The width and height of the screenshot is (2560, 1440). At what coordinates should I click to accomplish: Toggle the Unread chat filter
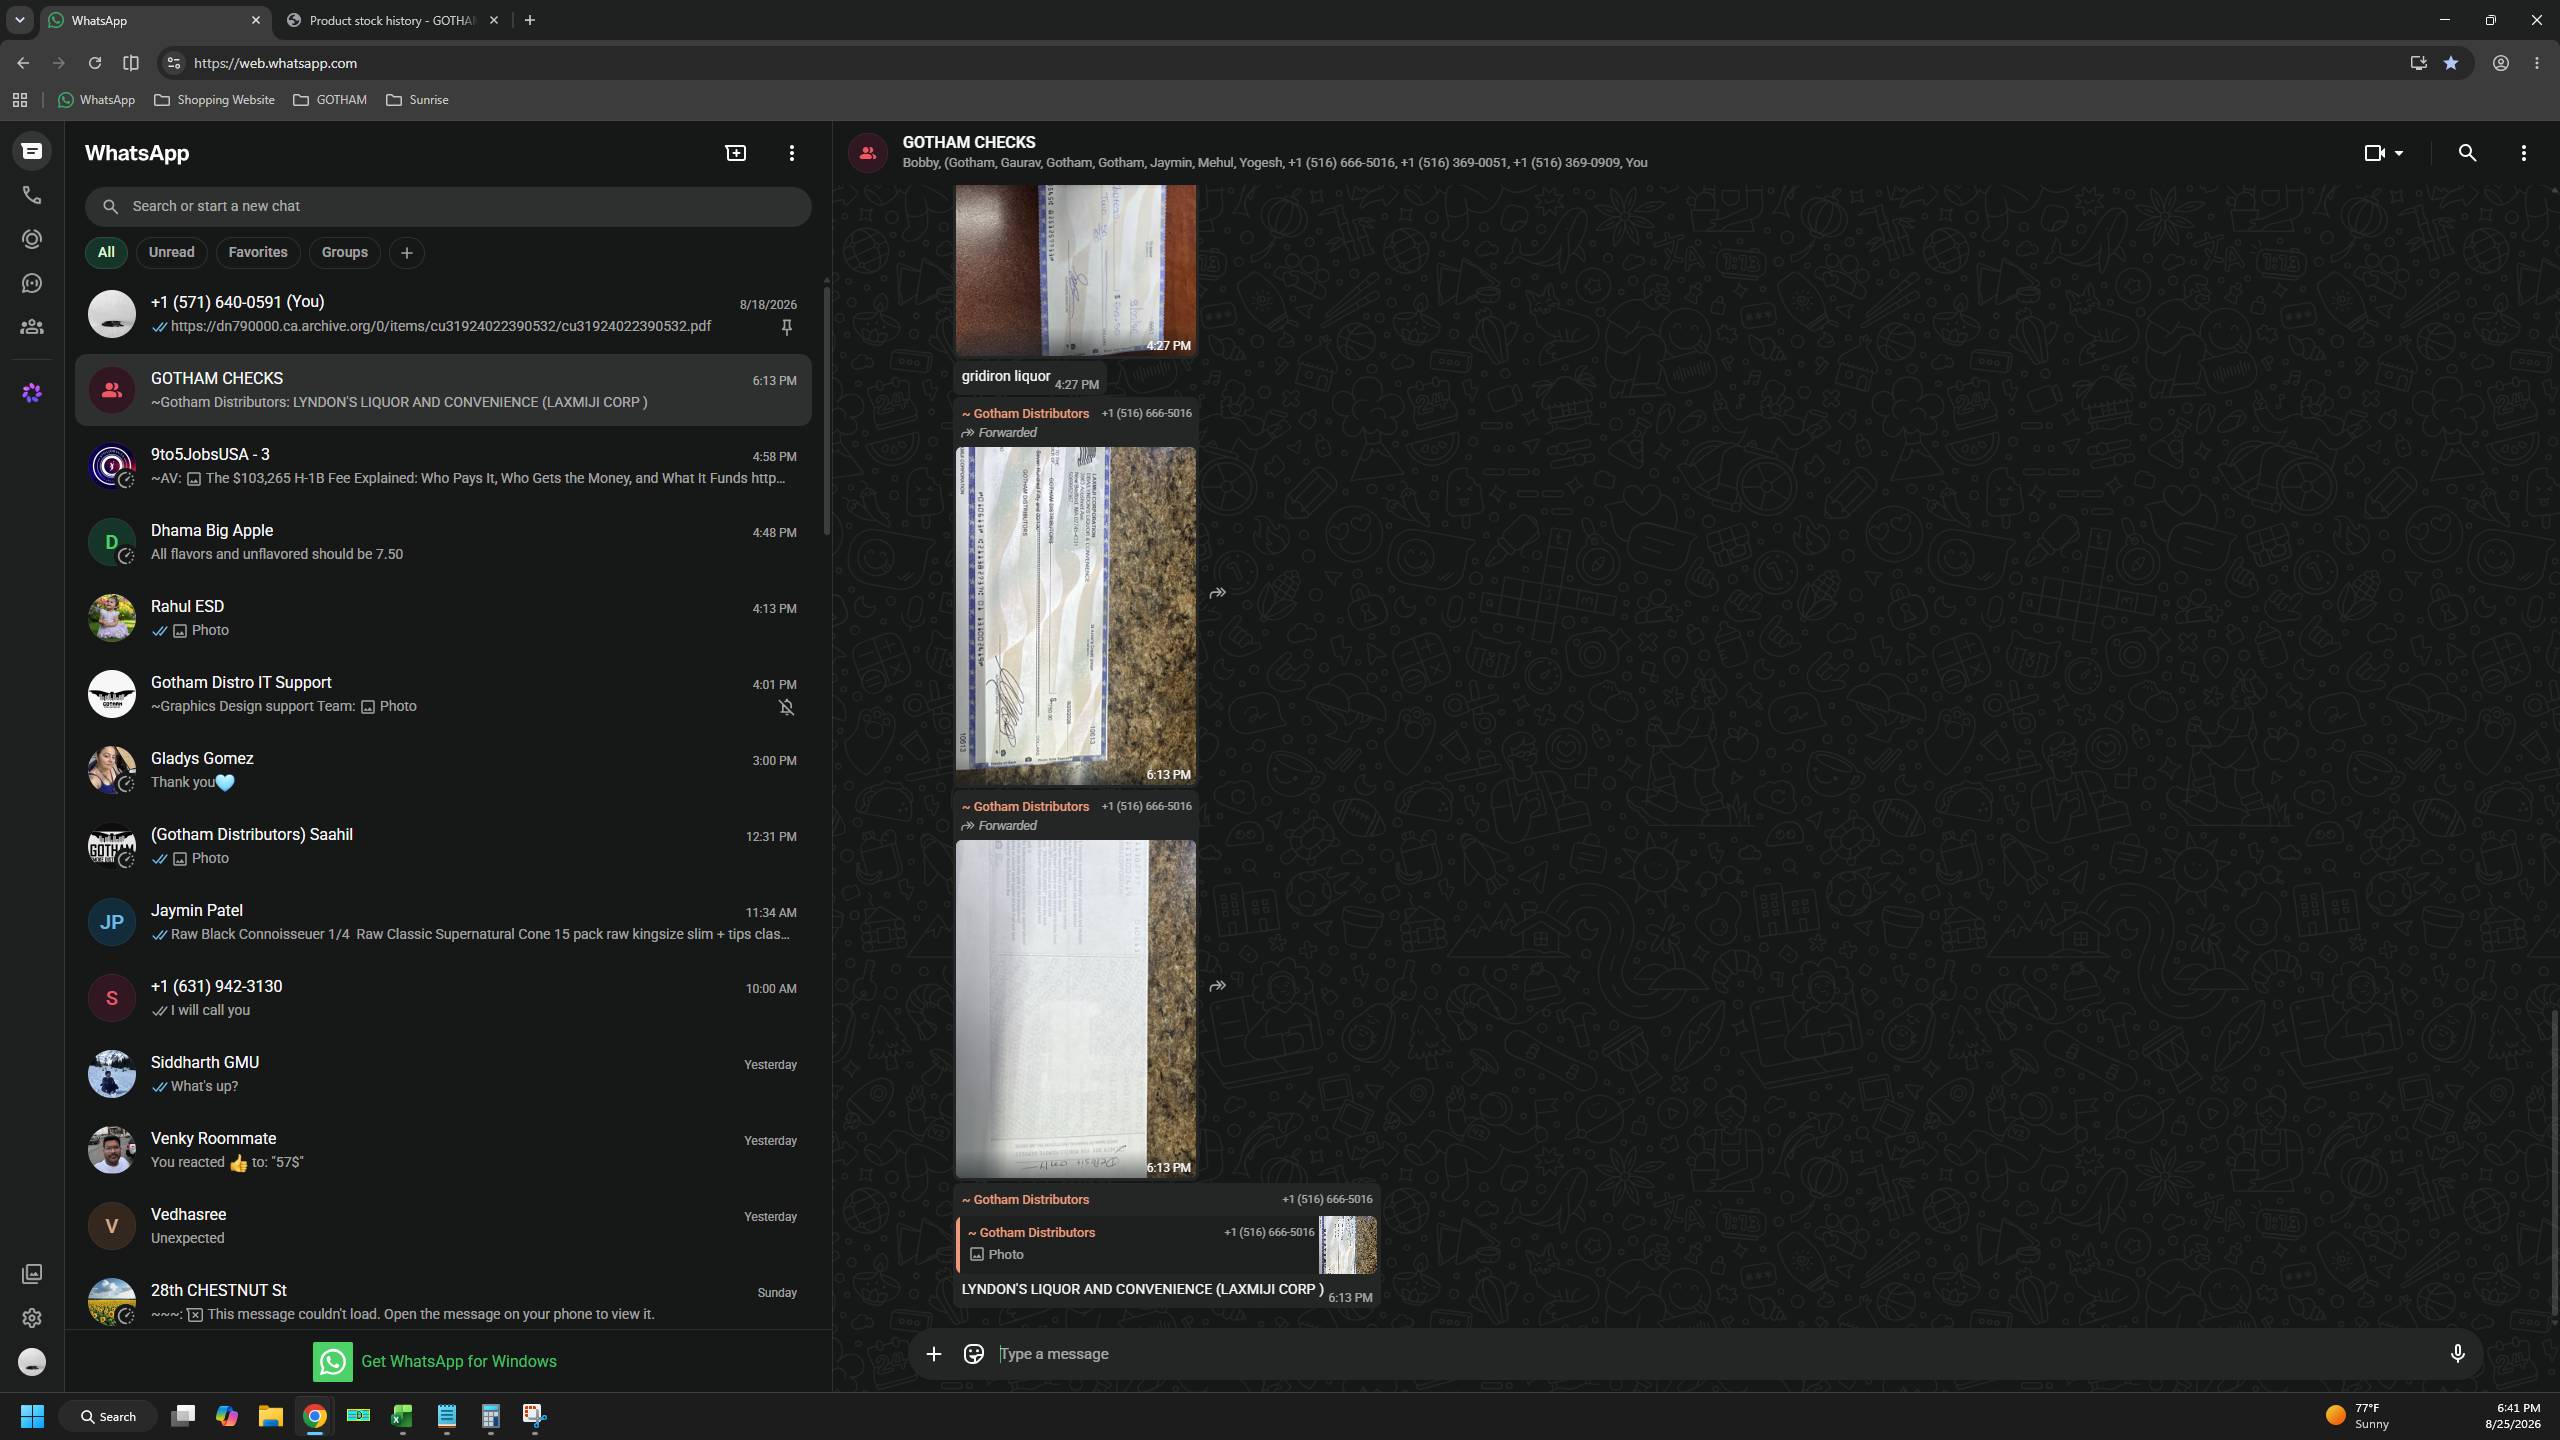[171, 252]
